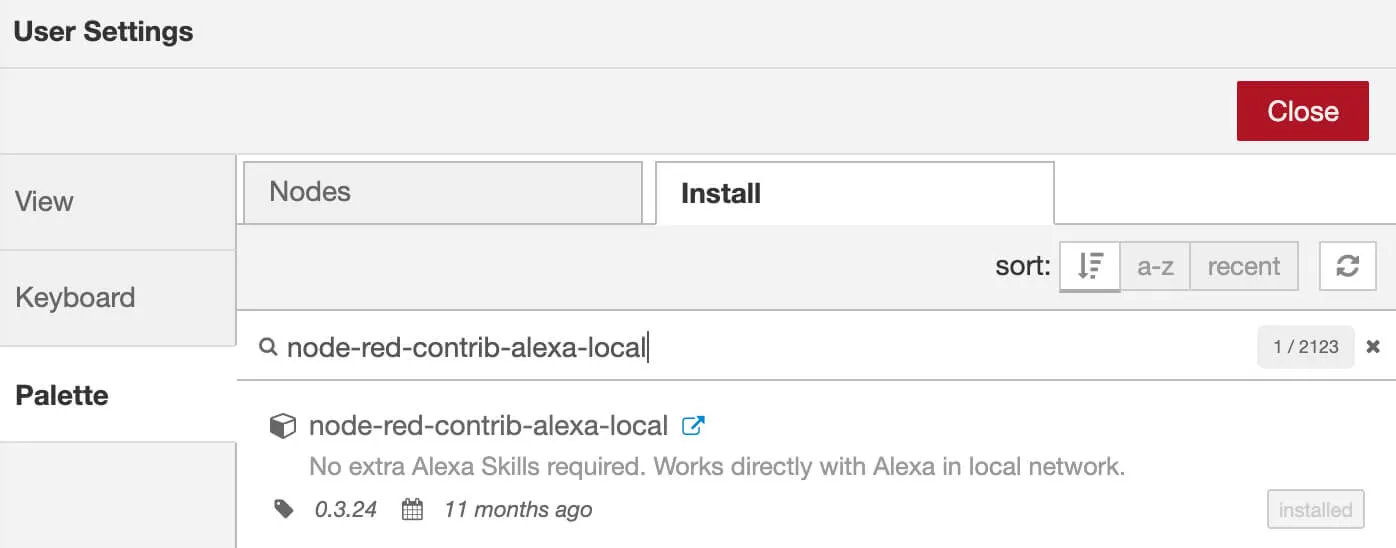1396x548 pixels.
Task: Switch to the Nodes tab
Action: 442,192
